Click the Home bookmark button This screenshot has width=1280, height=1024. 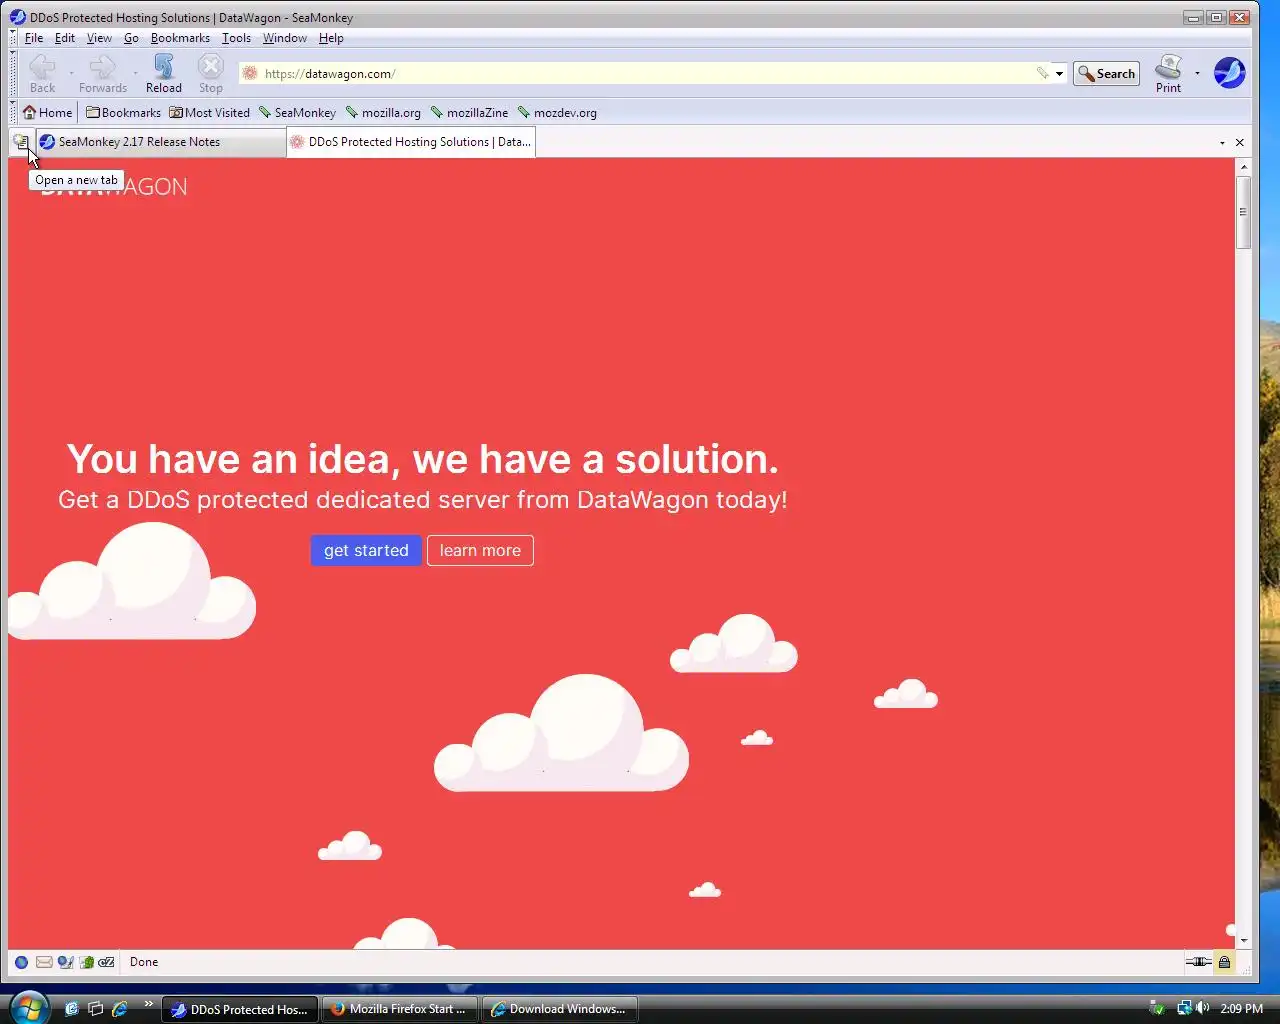(47, 113)
